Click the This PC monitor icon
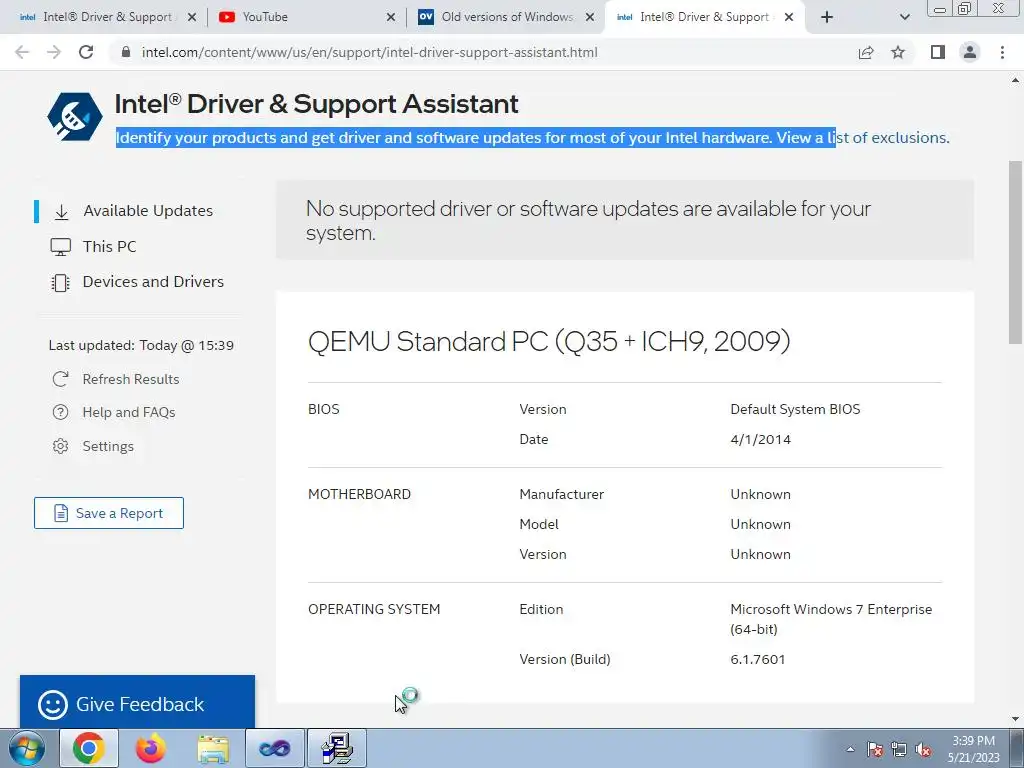This screenshot has width=1024, height=768. click(x=61, y=247)
